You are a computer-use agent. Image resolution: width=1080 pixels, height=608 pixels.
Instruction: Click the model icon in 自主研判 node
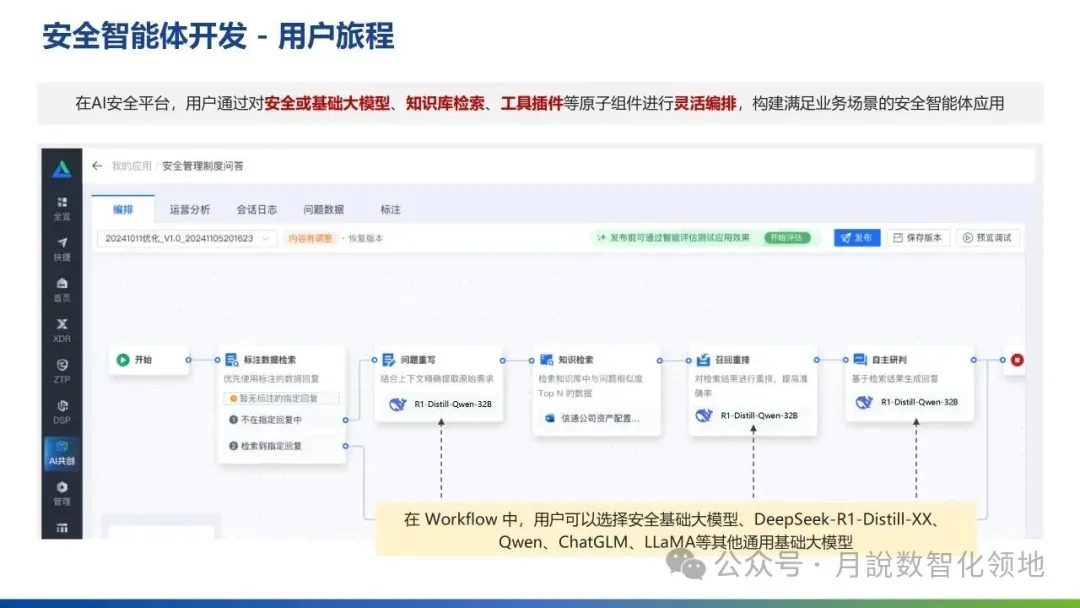click(x=864, y=402)
